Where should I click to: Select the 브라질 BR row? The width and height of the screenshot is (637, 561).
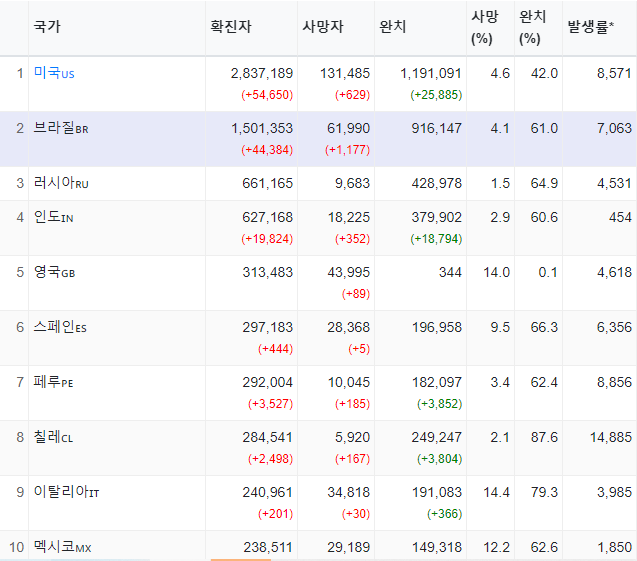point(318,139)
